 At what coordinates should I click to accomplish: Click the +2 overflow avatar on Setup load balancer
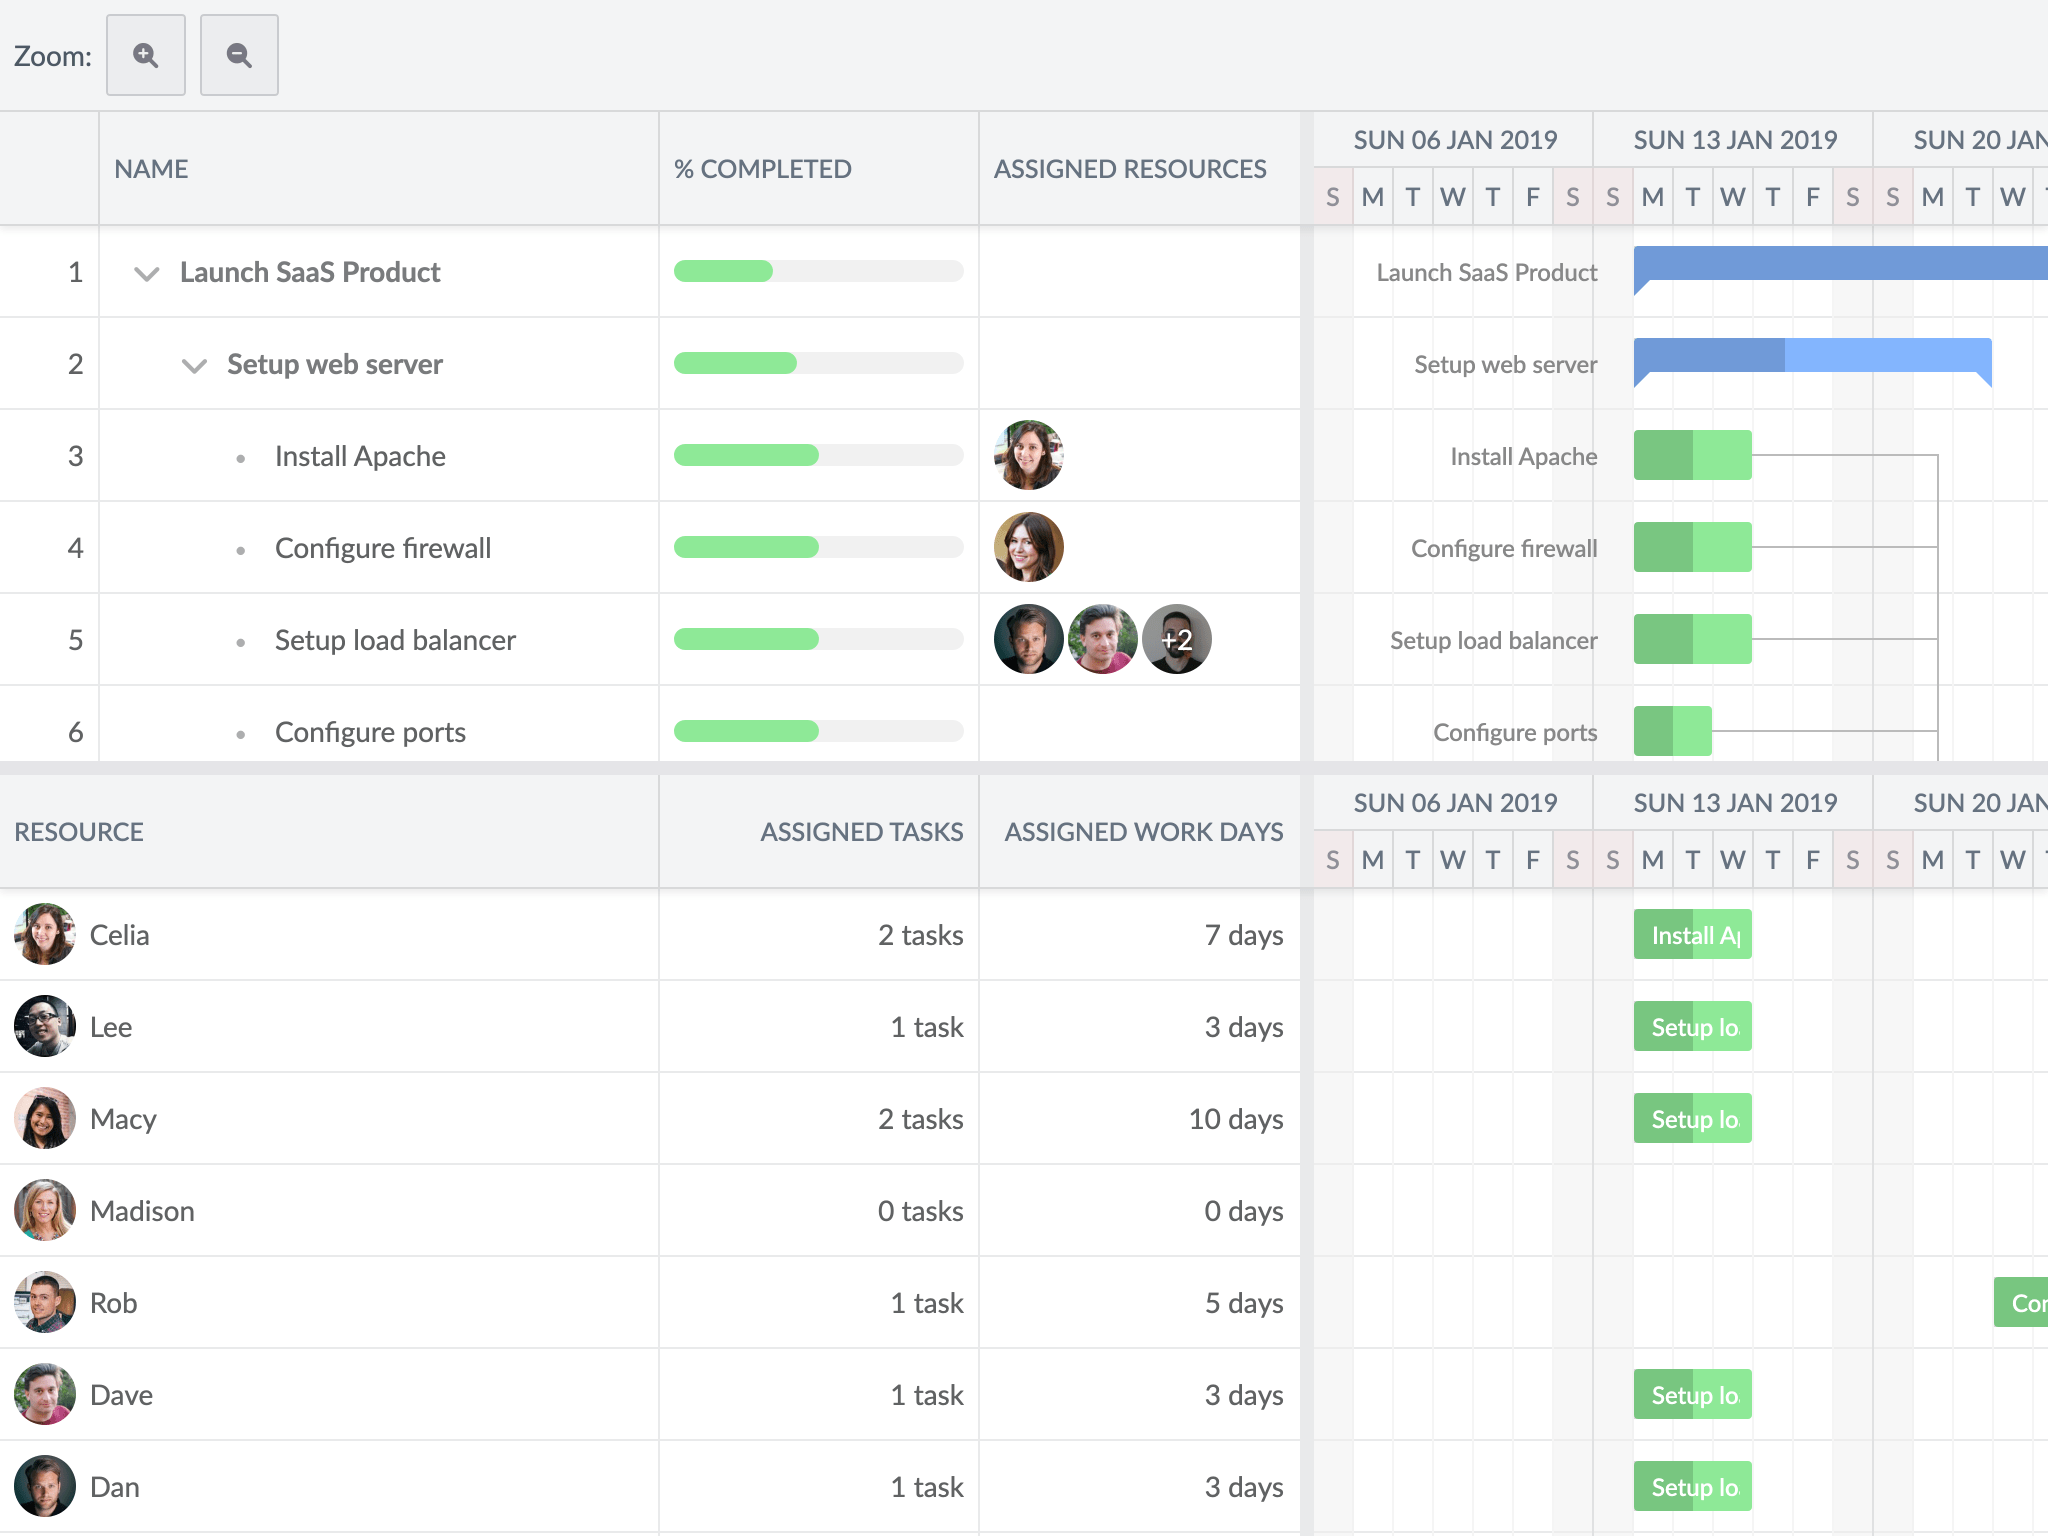[x=1177, y=639]
